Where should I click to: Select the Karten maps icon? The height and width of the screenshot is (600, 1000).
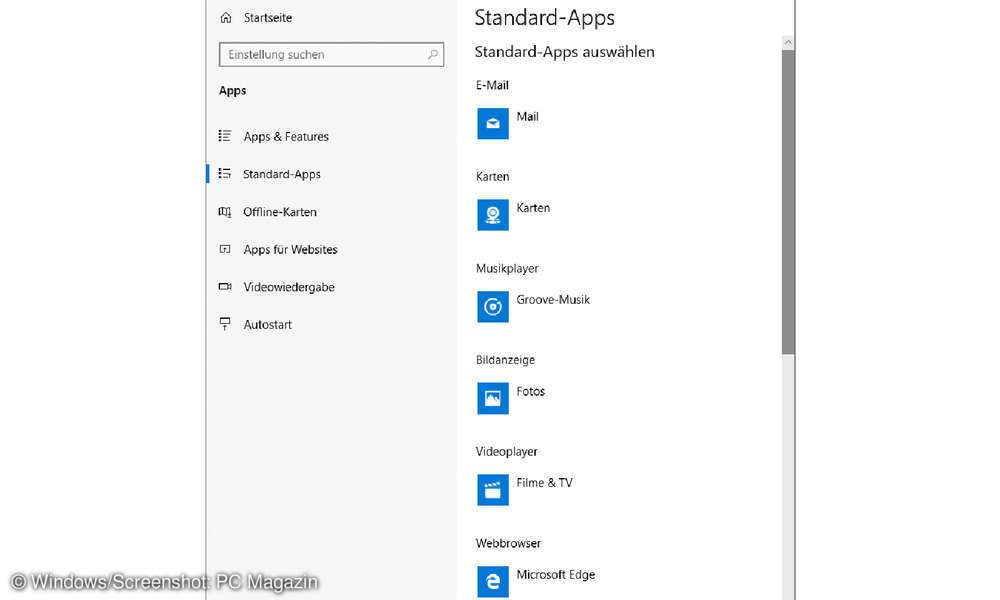coord(492,214)
